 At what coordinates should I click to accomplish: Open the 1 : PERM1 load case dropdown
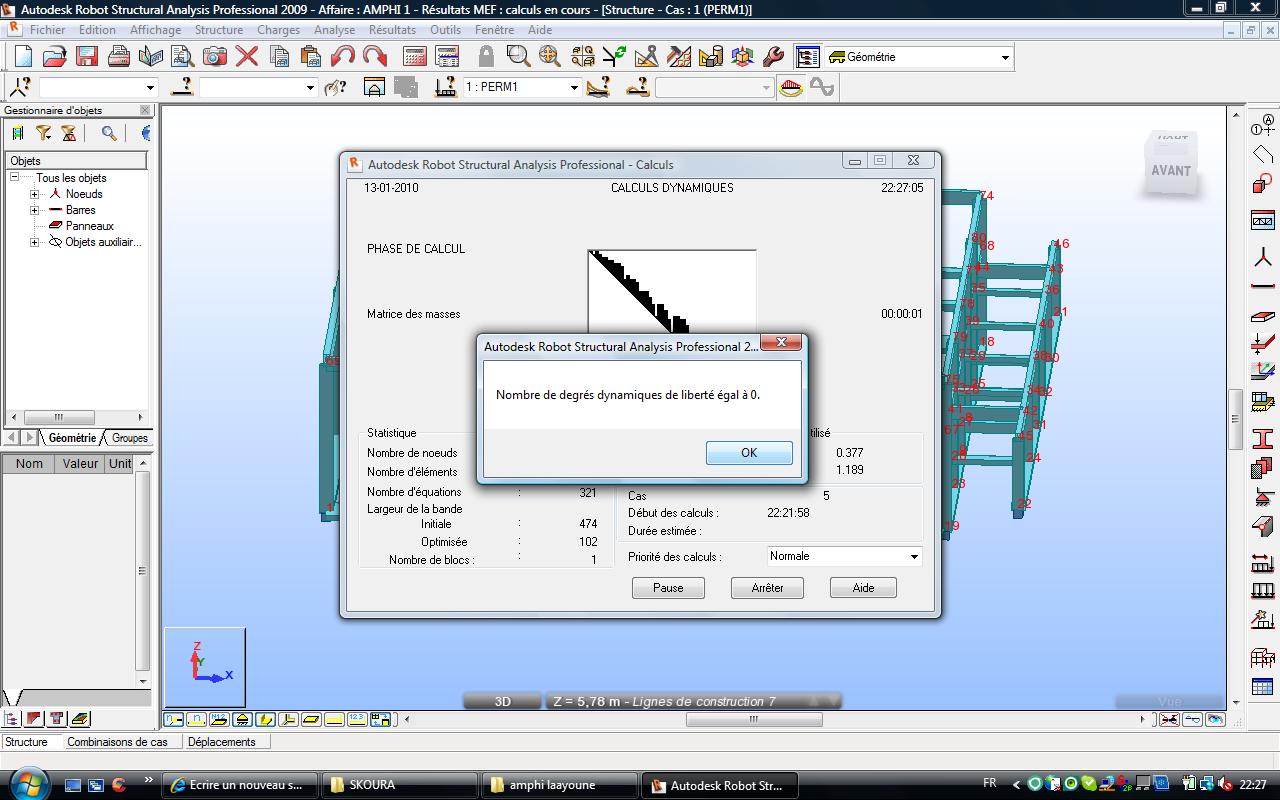point(574,87)
